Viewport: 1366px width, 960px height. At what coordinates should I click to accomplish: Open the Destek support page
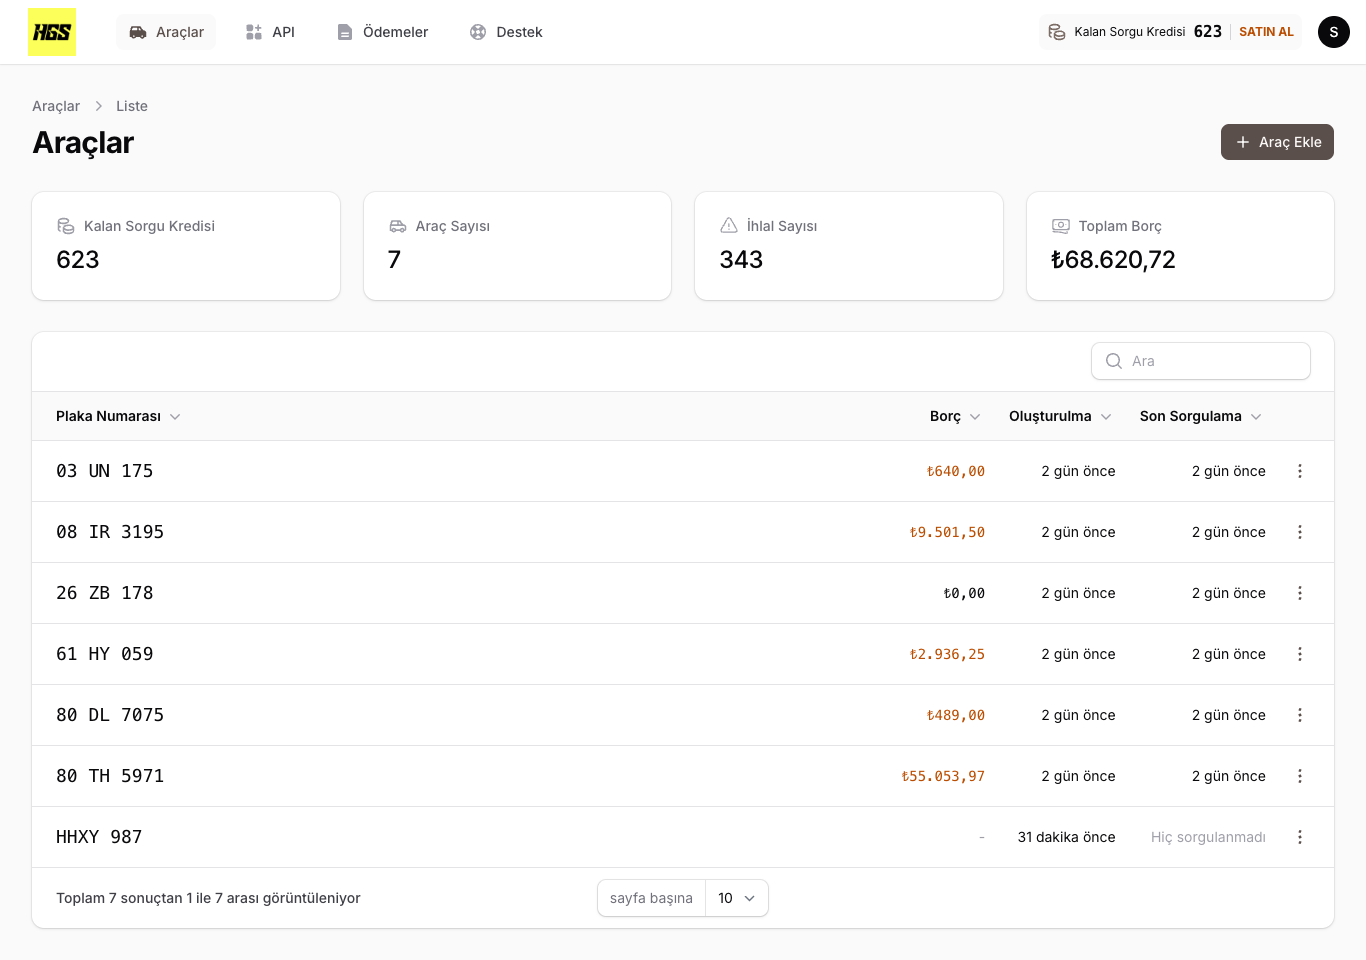(506, 32)
